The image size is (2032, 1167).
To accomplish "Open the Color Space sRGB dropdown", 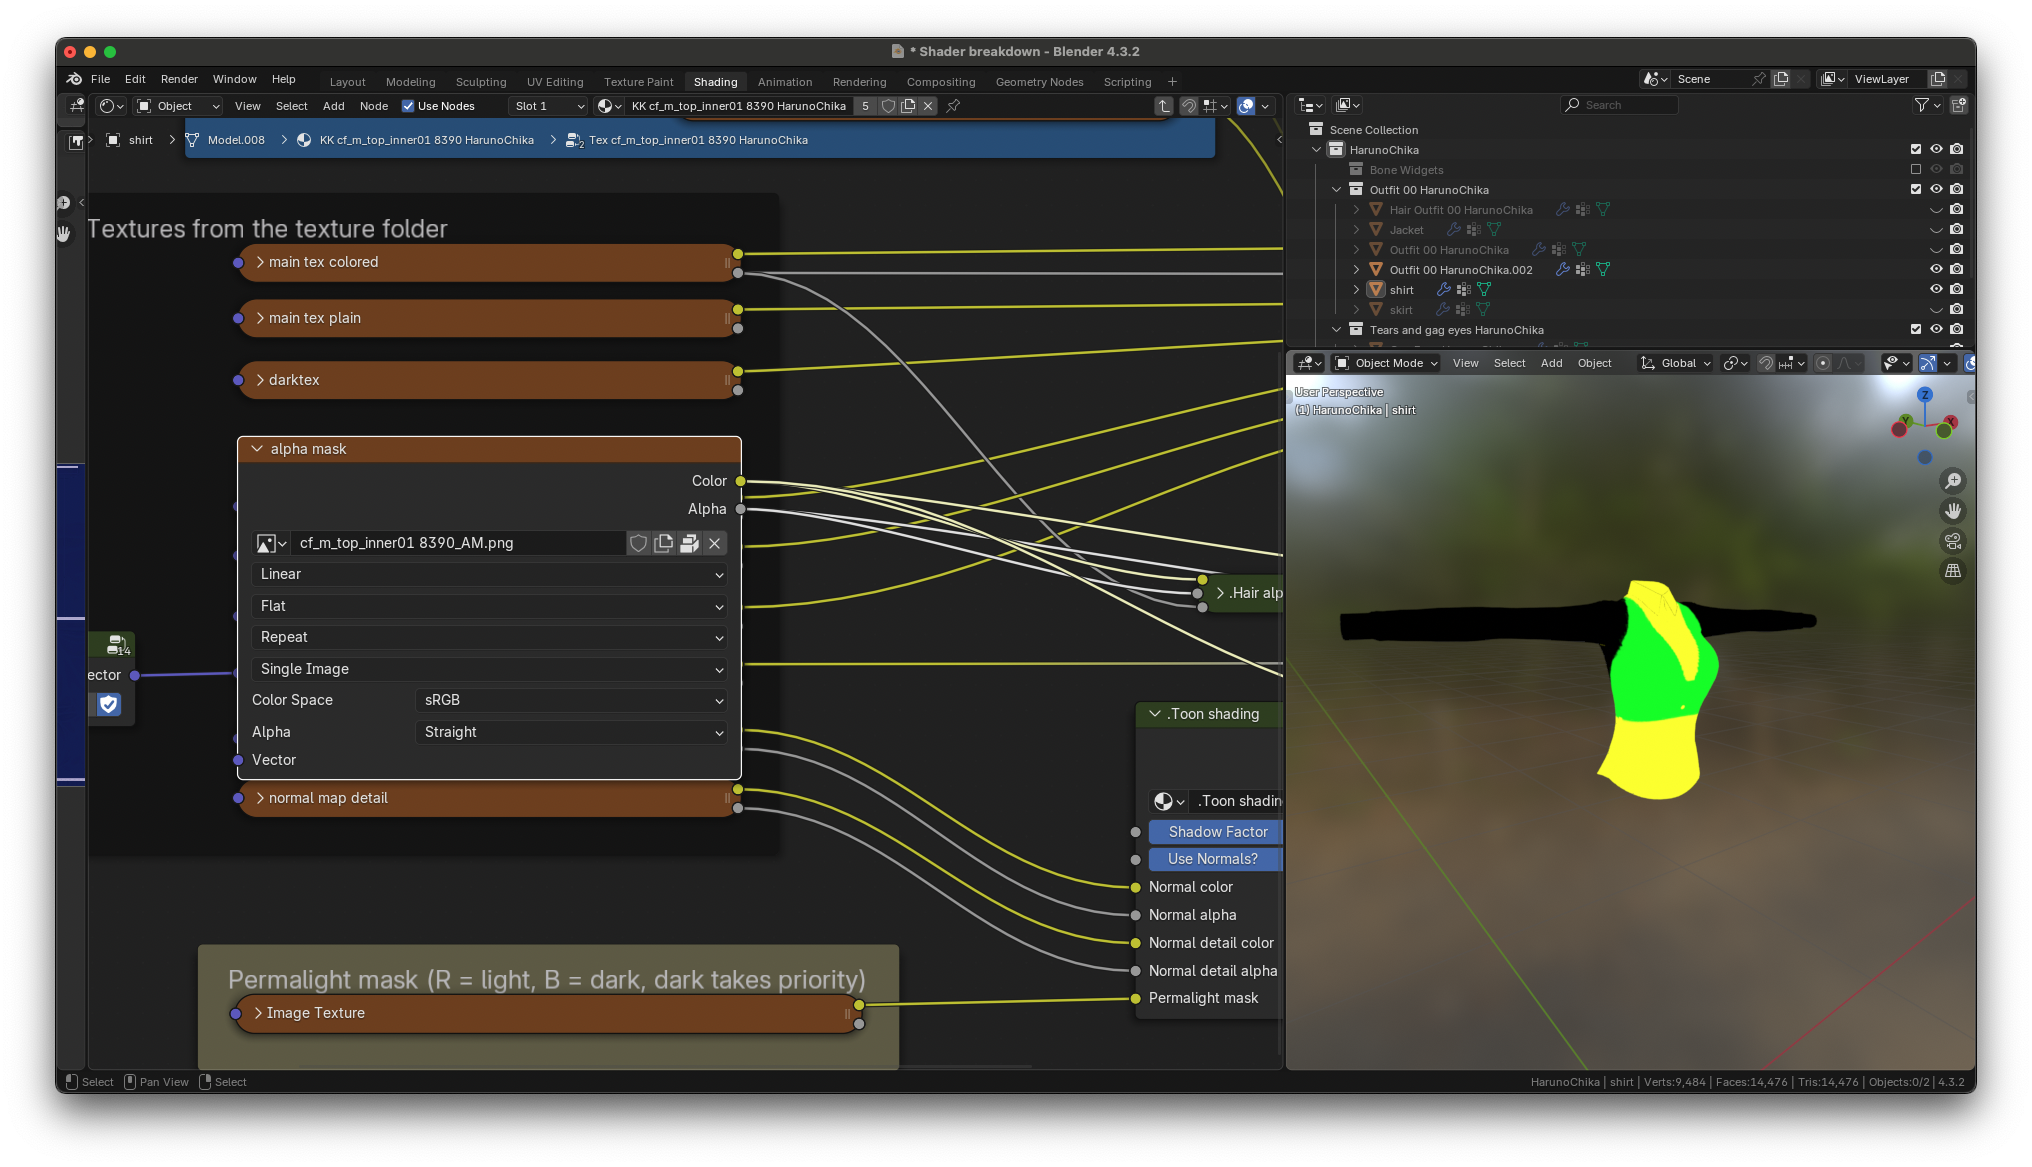I will tap(570, 700).
